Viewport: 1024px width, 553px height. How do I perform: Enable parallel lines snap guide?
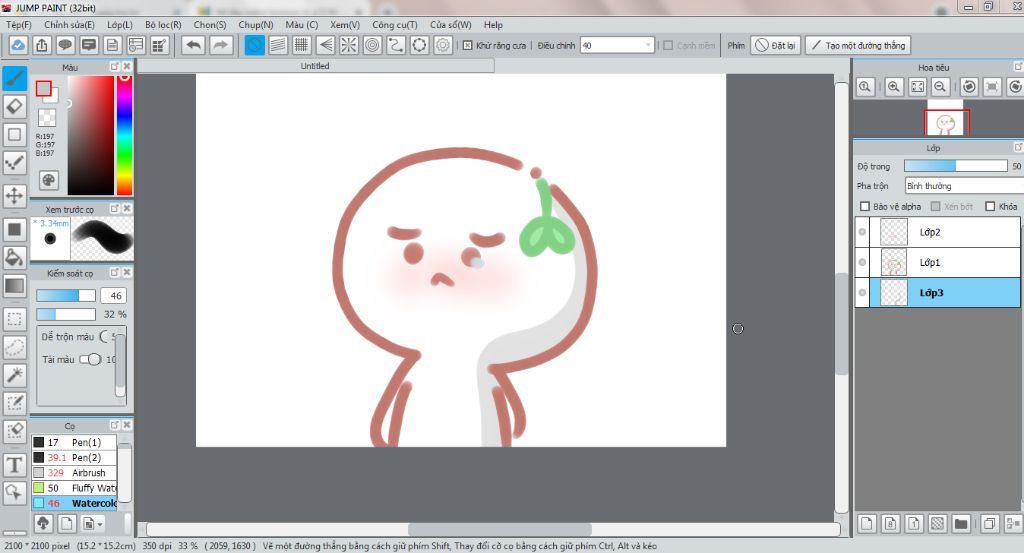click(278, 45)
